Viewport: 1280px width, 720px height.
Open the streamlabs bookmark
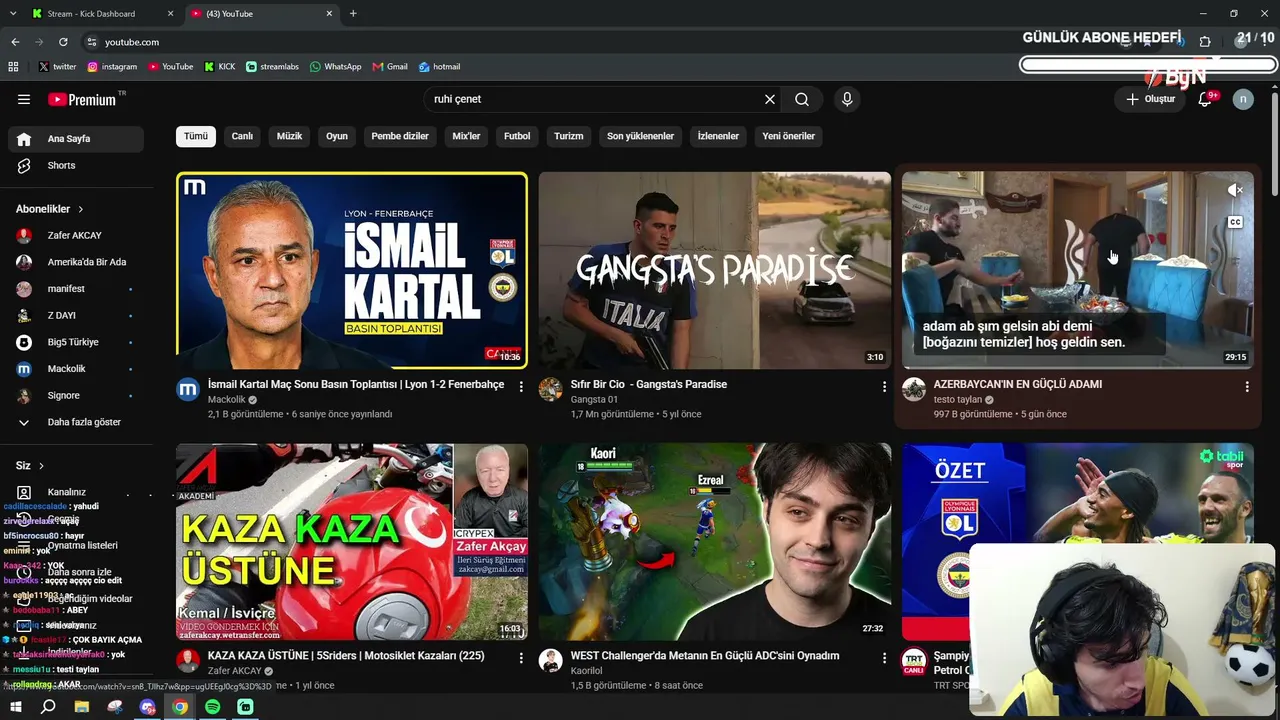point(272,67)
